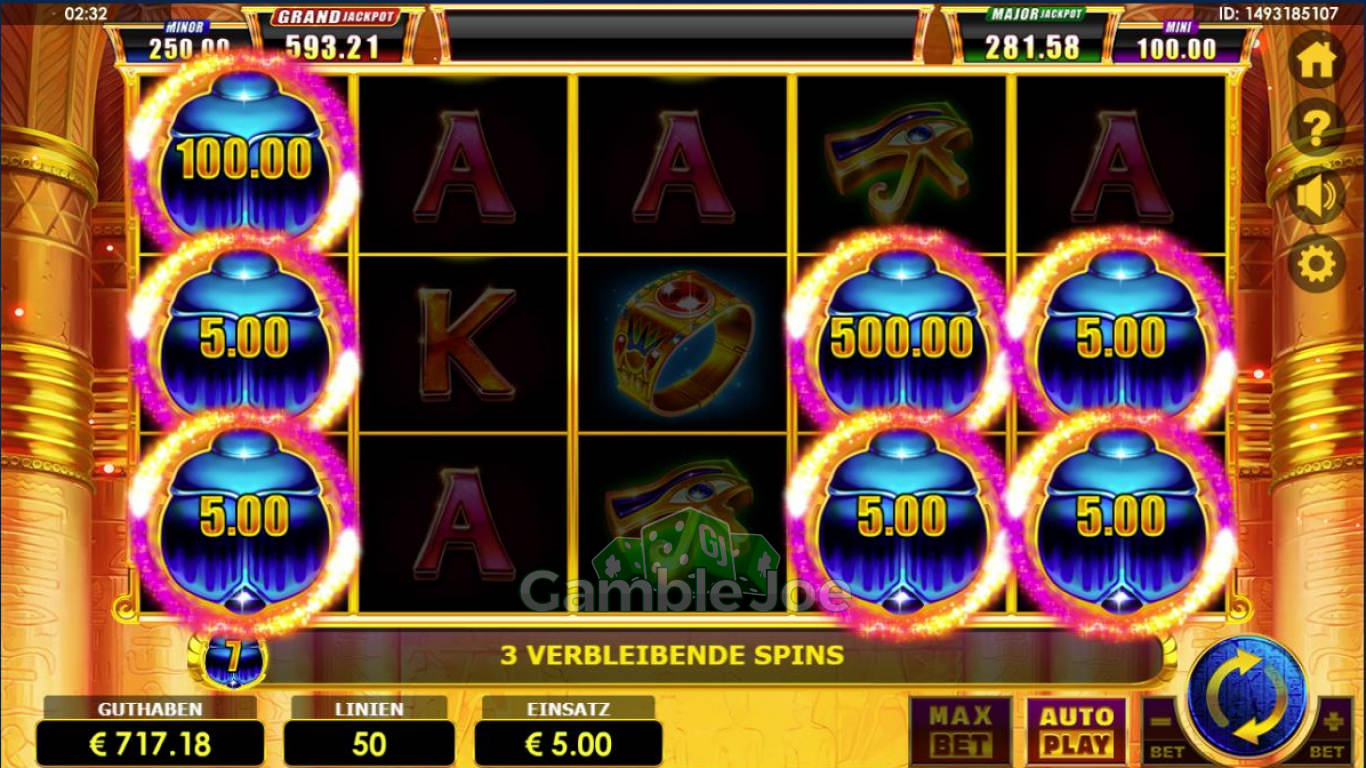This screenshot has width=1366, height=768.
Task: Mute the sound speaker icon
Action: 1317,196
